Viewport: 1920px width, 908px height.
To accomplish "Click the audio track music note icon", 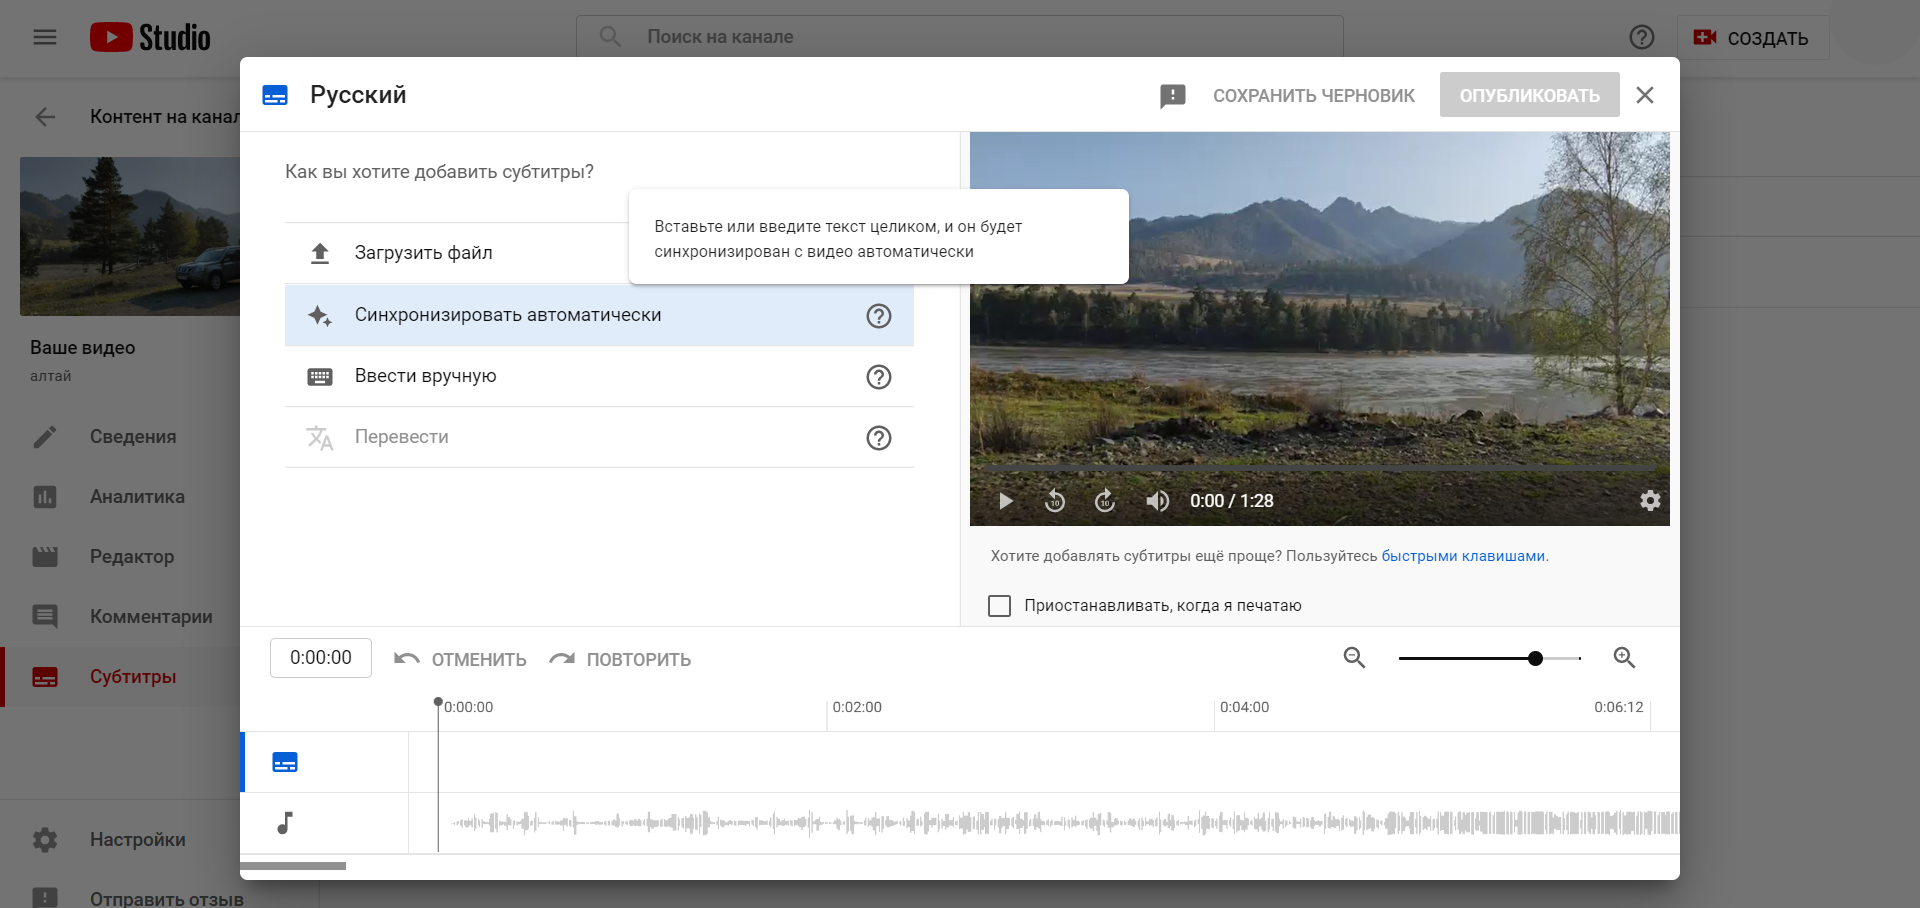I will tap(285, 823).
